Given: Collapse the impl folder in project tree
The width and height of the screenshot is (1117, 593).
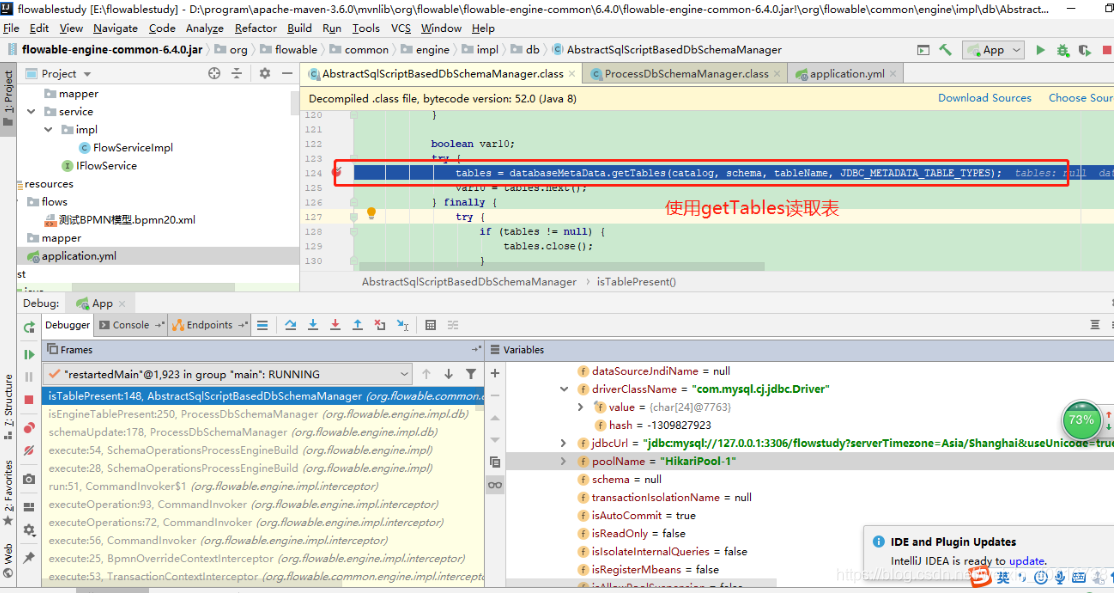Looking at the screenshot, I should [x=48, y=130].
